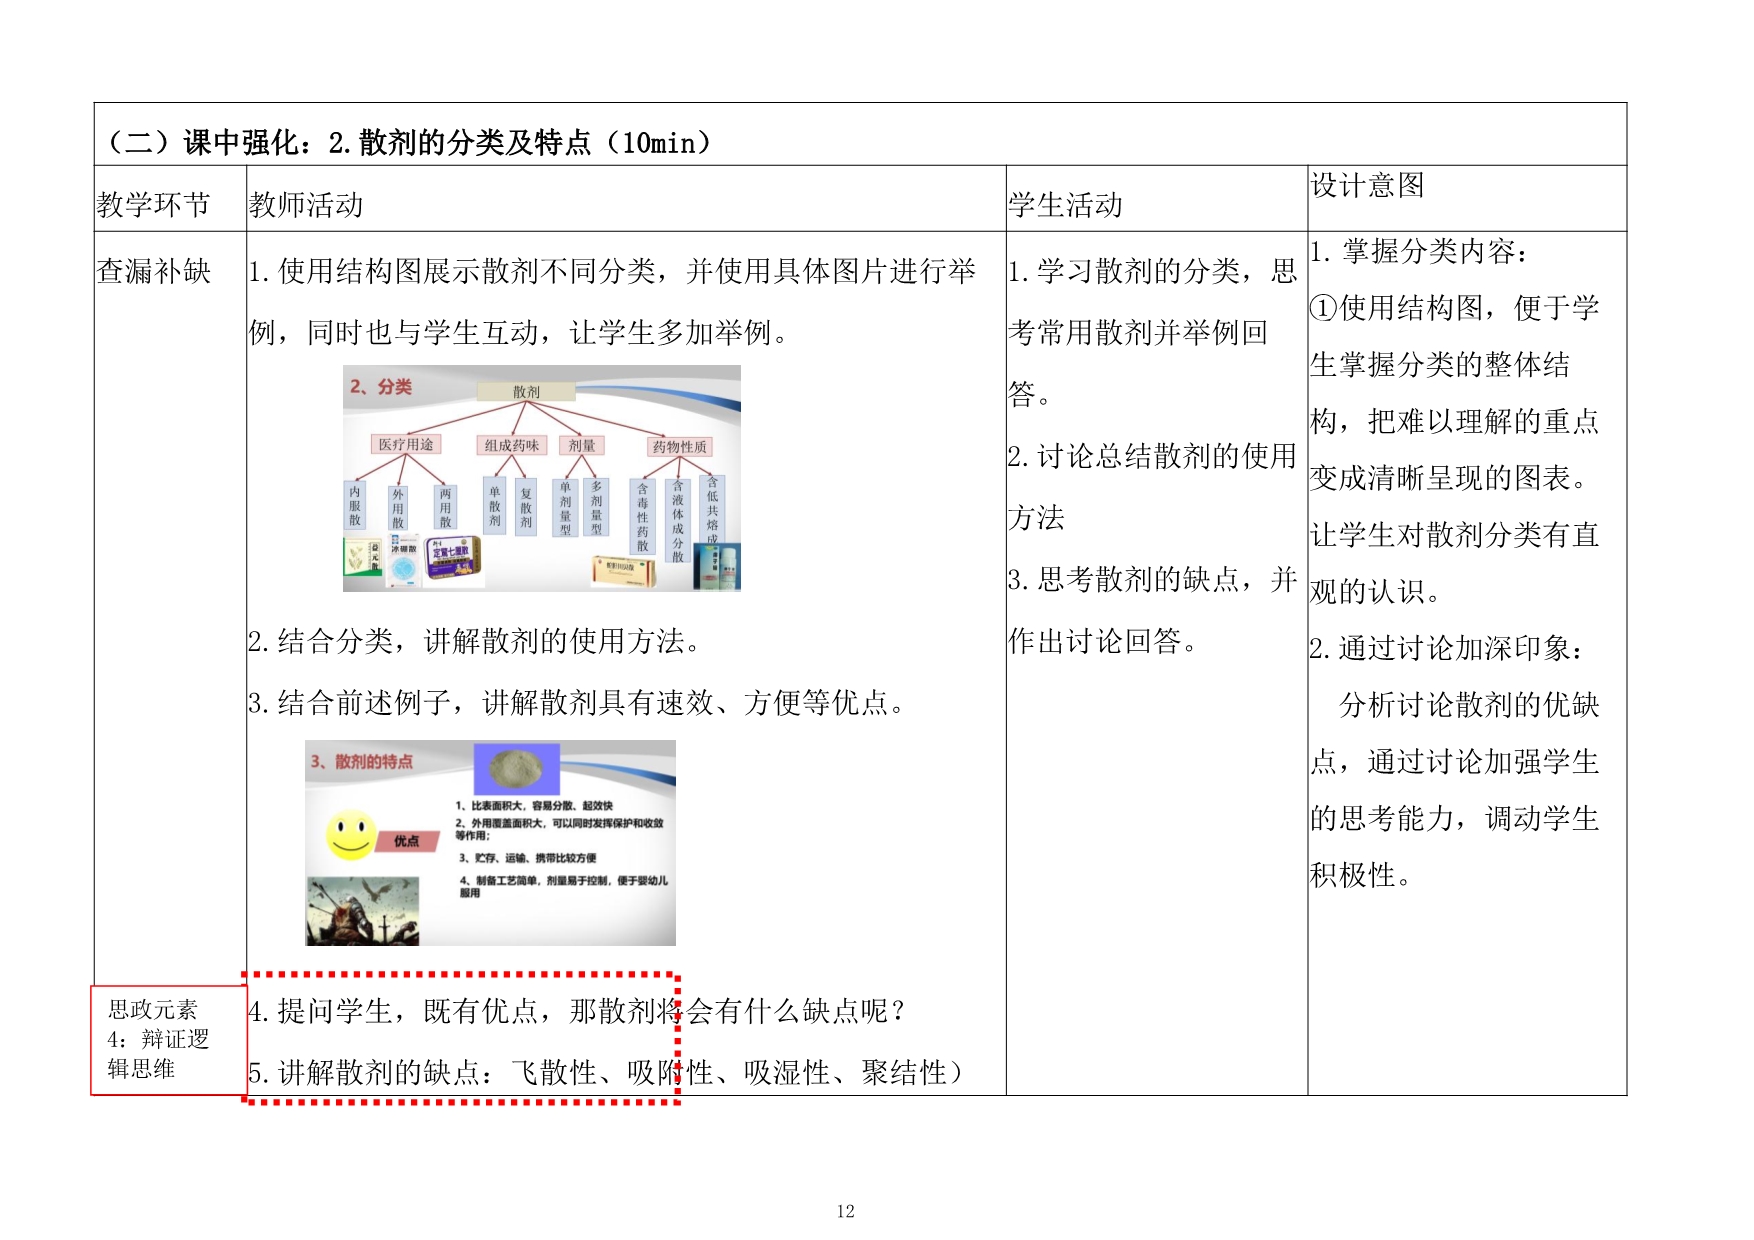Image resolution: width=1754 pixels, height=1240 pixels.
Task: Click the 3、散剂的特点 slide title
Action: pos(361,761)
